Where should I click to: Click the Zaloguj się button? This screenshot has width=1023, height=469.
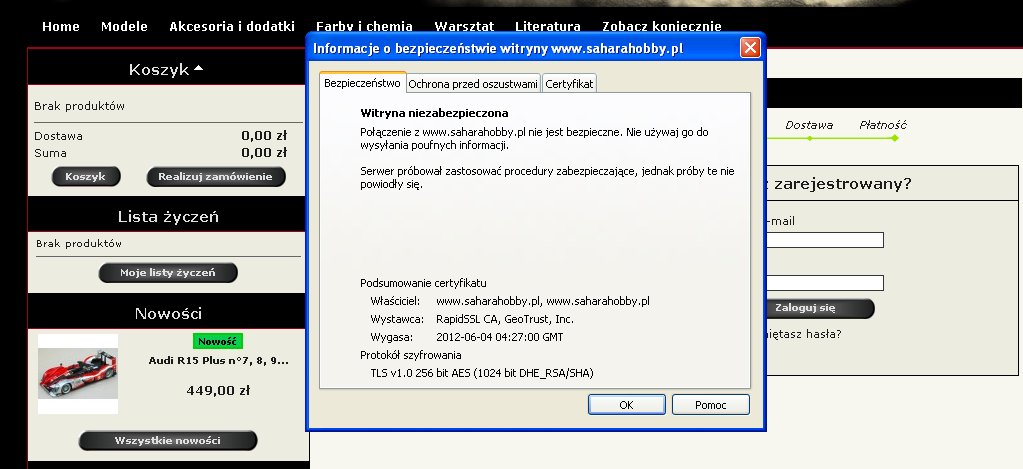(819, 308)
